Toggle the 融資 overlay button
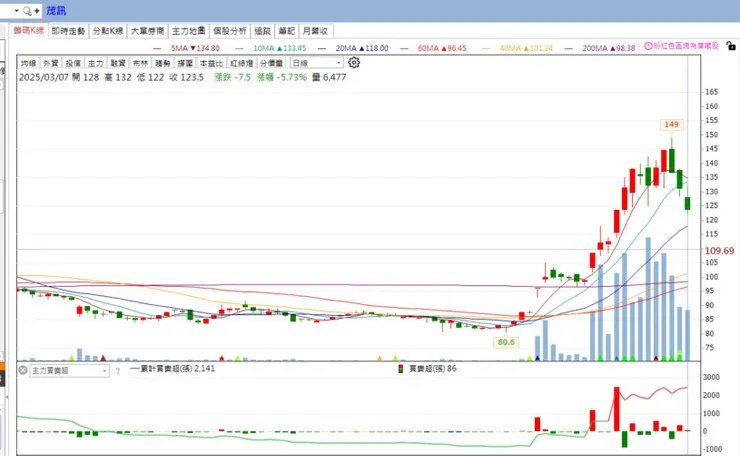 click(118, 63)
